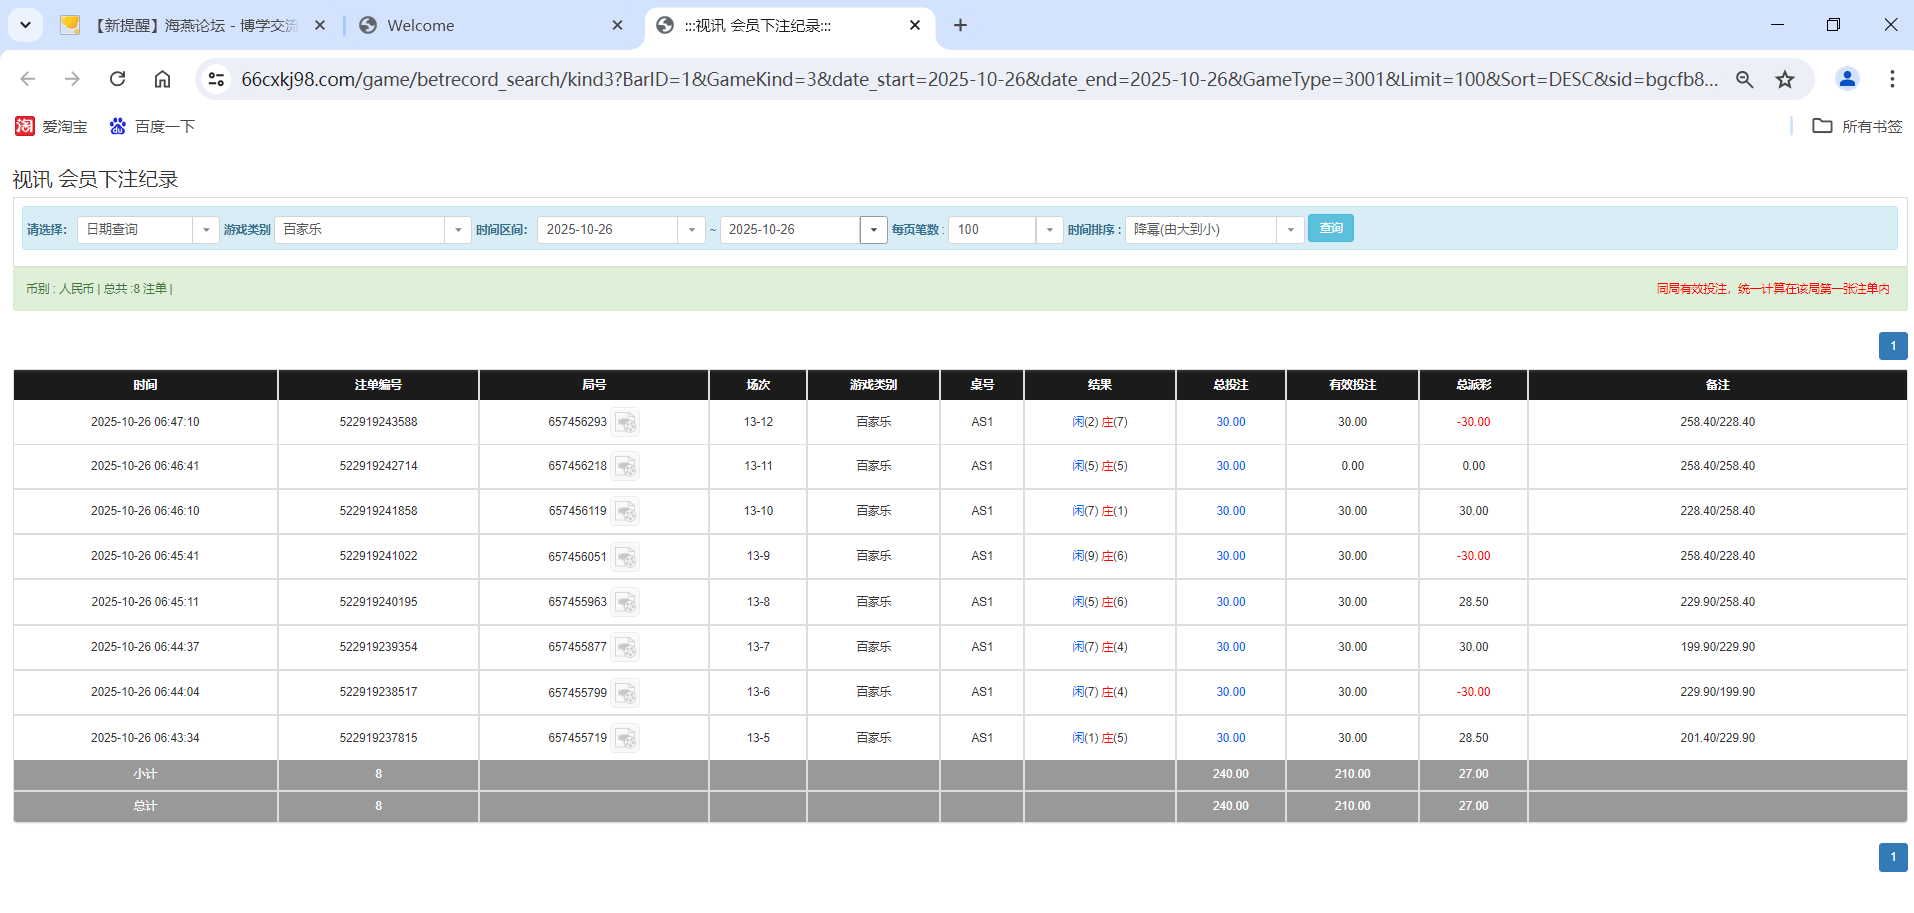The height and width of the screenshot is (913, 1914).
Task: Reload the current page
Action: (x=117, y=79)
